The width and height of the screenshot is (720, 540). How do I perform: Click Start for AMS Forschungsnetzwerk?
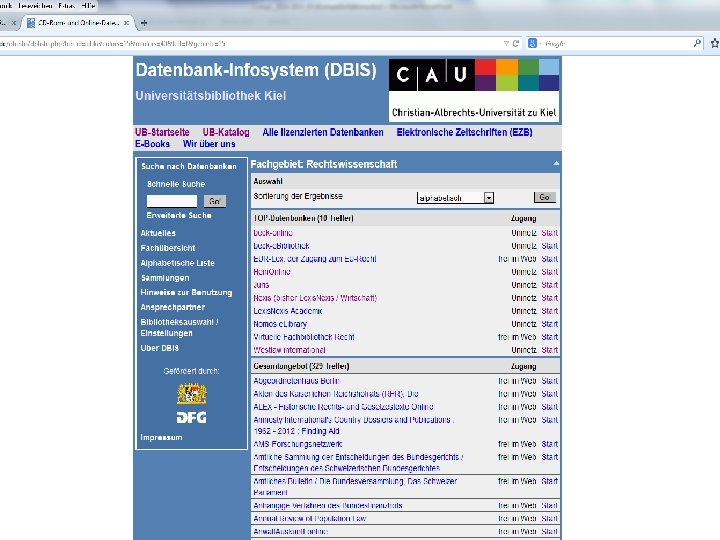pos(550,444)
